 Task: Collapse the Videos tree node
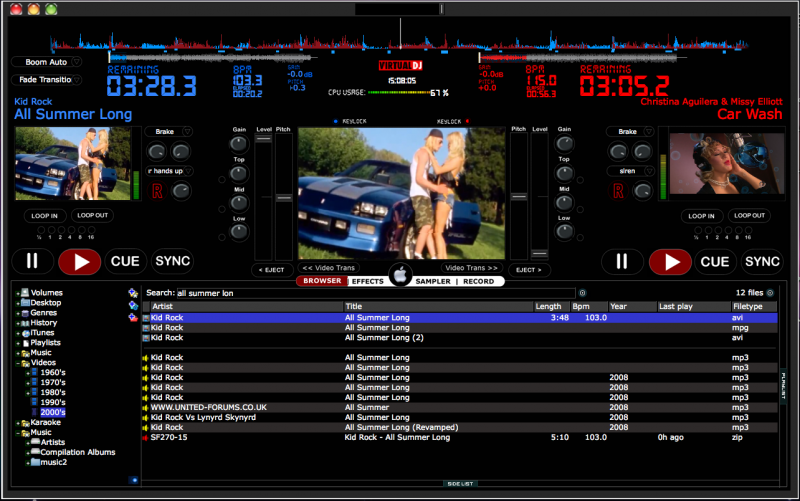[18, 363]
